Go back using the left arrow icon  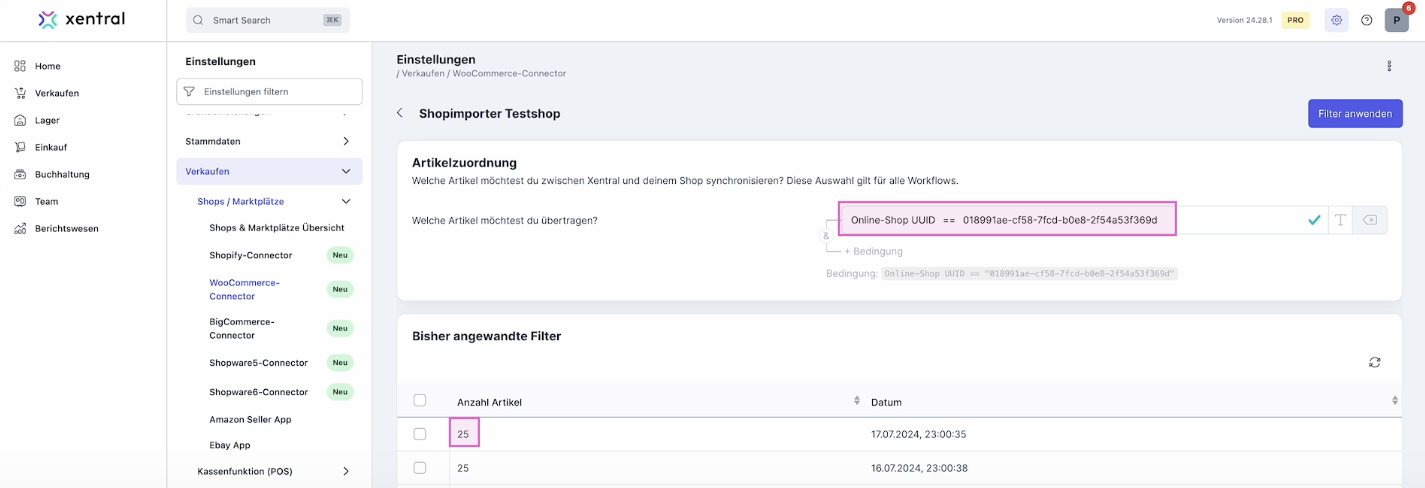pyautogui.click(x=400, y=113)
